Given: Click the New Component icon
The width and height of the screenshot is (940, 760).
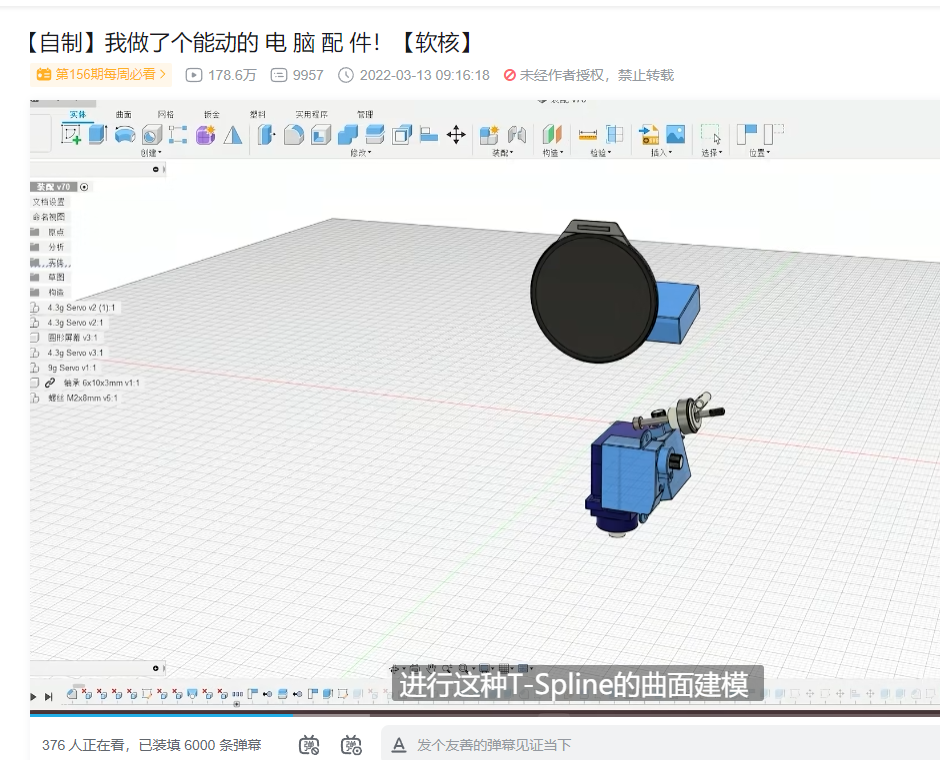Looking at the screenshot, I should (x=489, y=135).
